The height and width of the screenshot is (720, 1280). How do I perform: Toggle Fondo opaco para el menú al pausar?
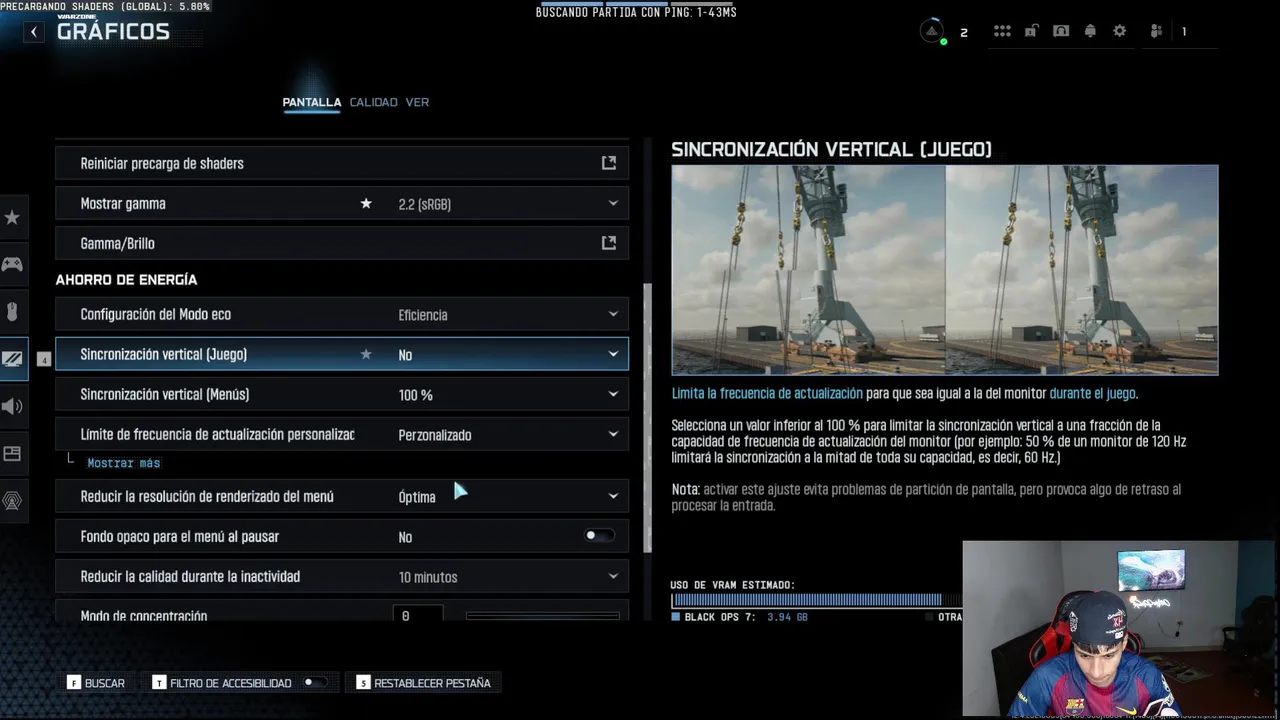598,536
